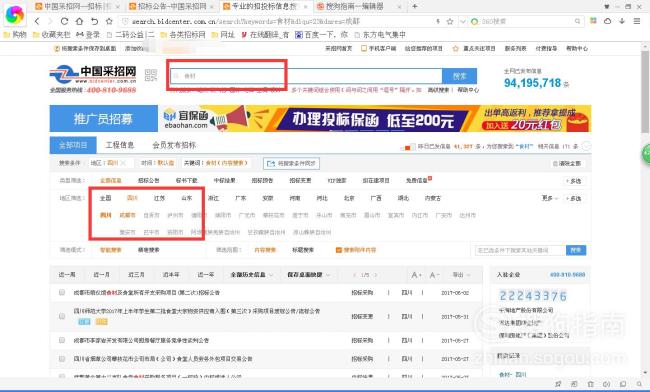Viewport: 650px width, 392px height.
Task: Expand the 更多 regions dropdown
Action: 550,198
